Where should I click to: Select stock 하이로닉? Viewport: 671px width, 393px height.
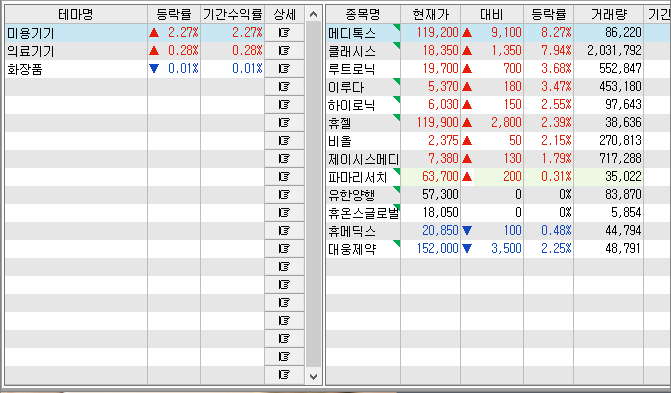(352, 105)
